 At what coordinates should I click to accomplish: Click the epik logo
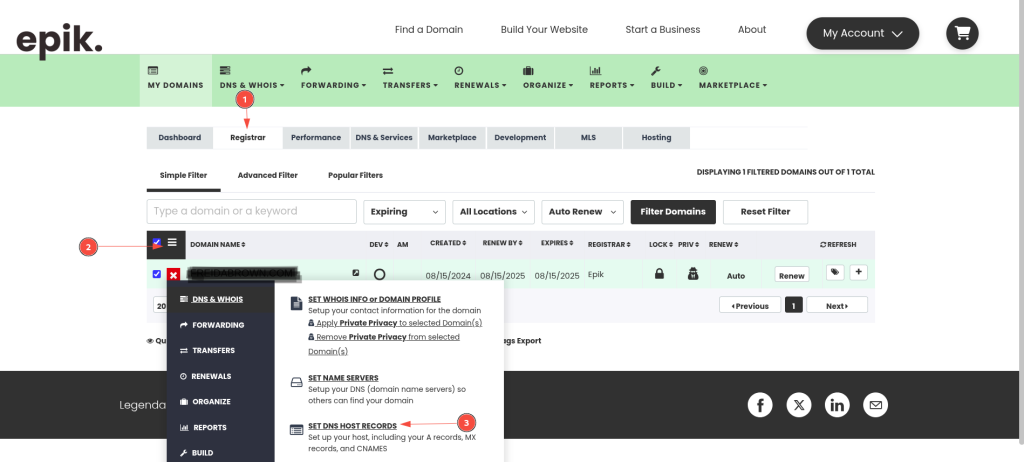[59, 41]
